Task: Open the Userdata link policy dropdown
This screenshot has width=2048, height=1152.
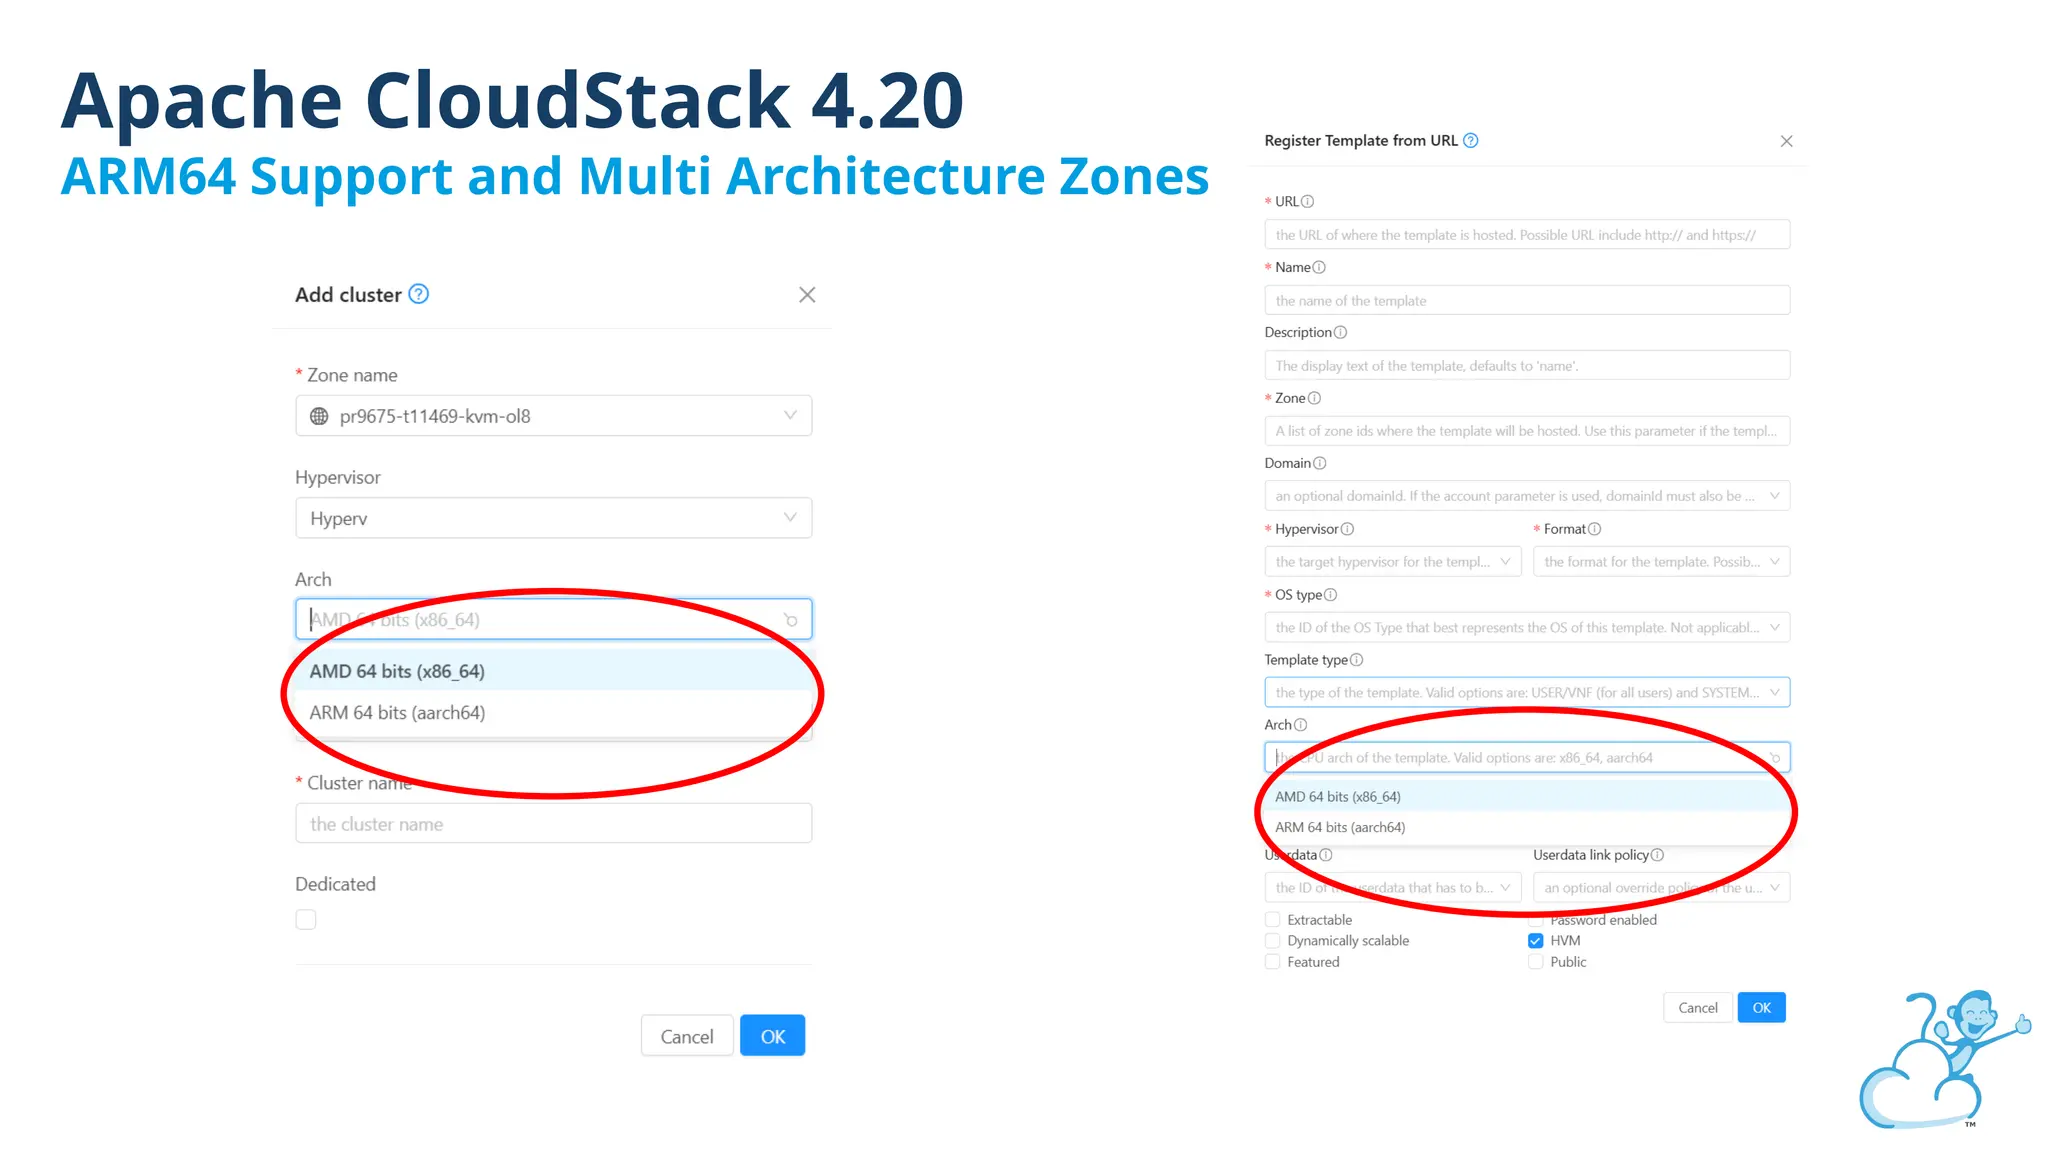Action: (1661, 888)
